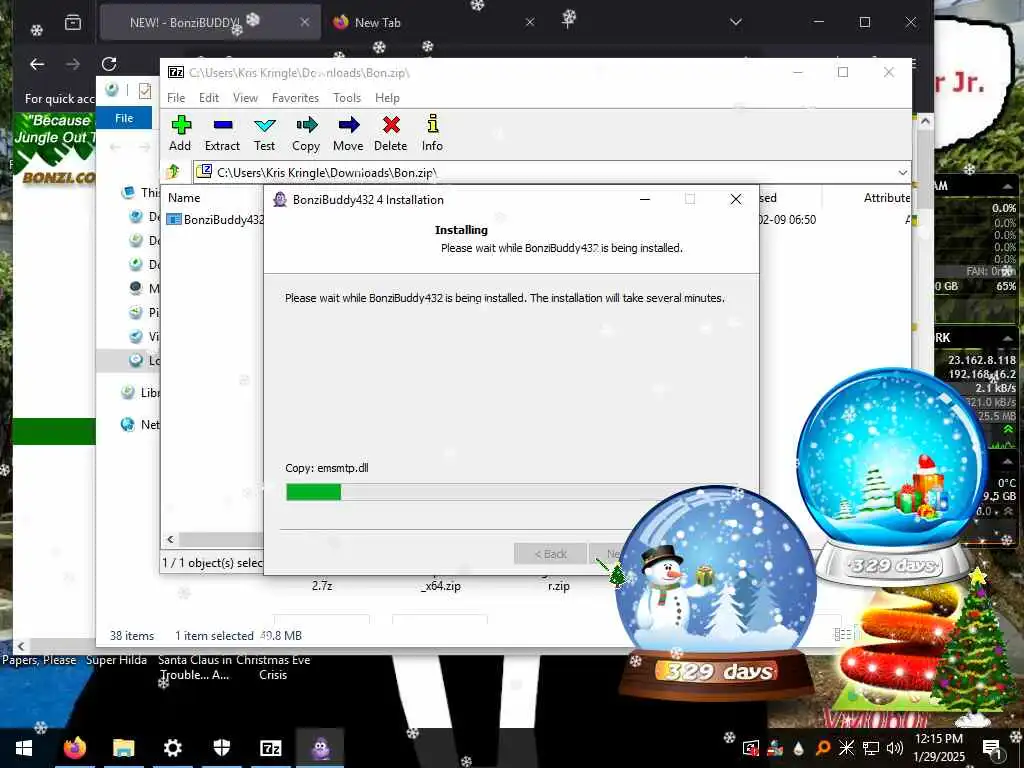1024x768 pixels.
Task: Open the volume control in system tray
Action: click(x=895, y=747)
